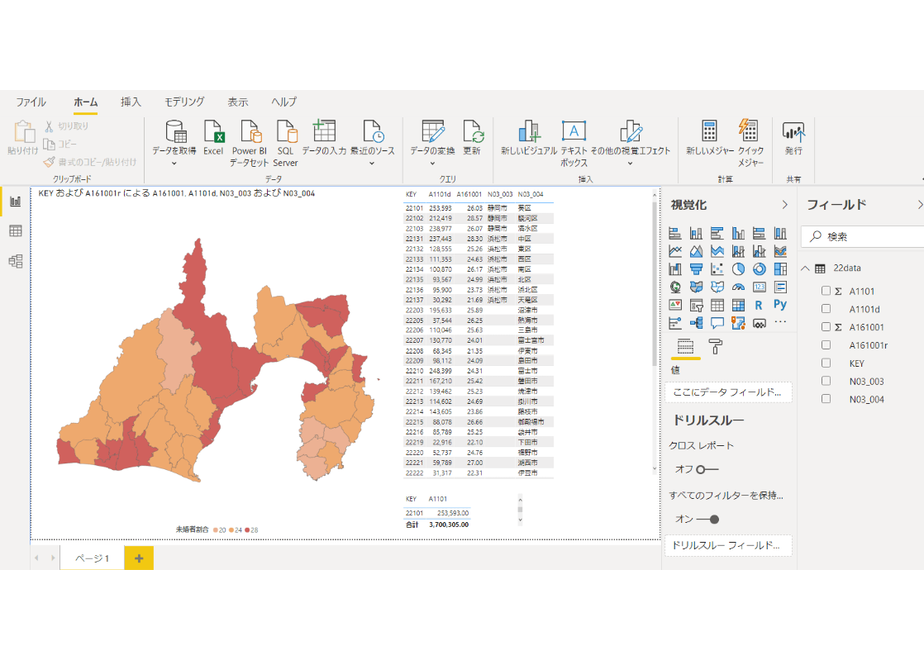Open the ヘルプ ribbon tab
This screenshot has height=660, width=924.
point(284,102)
